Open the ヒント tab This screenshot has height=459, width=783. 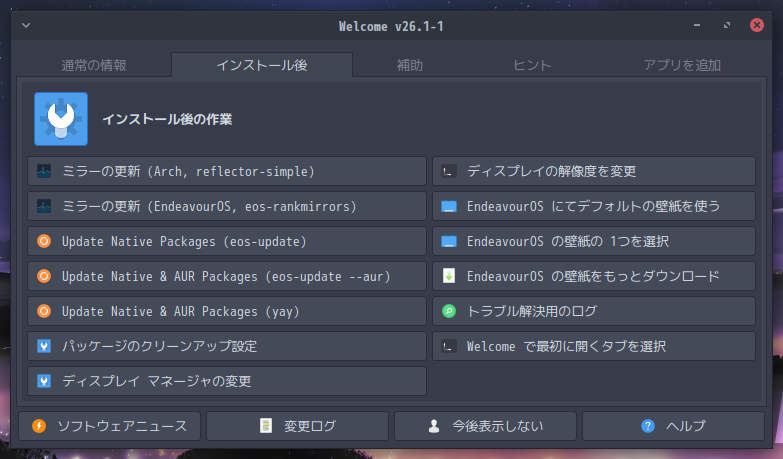coord(532,65)
